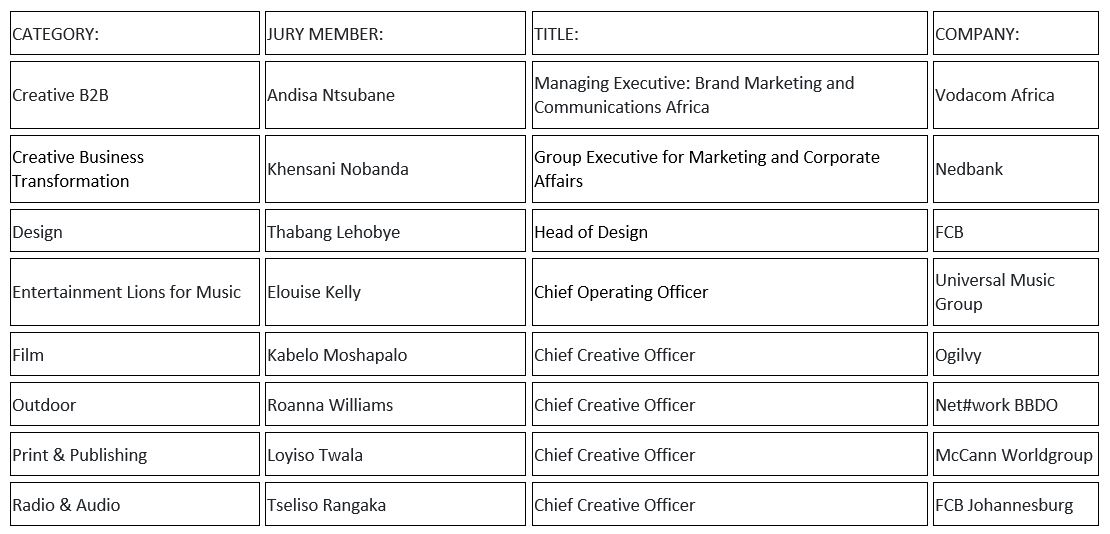This screenshot has height=534, width=1110.
Task: Select the Nedbank company cell
Action: (x=1016, y=169)
